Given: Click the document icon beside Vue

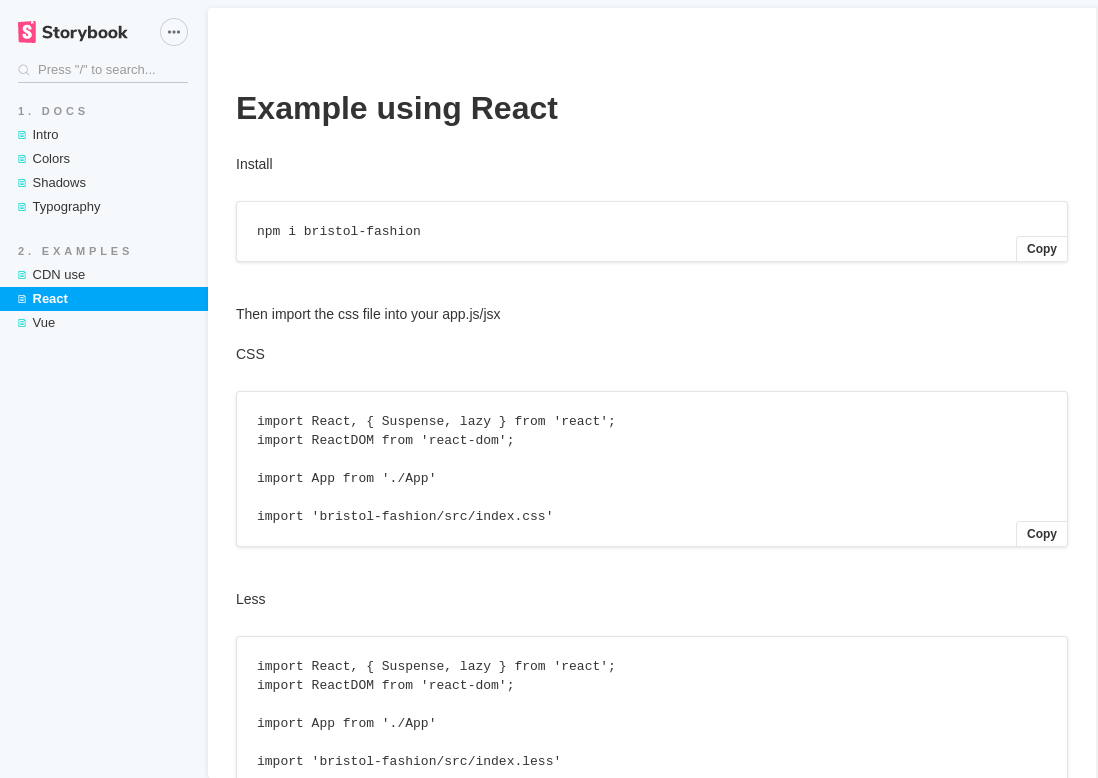Looking at the screenshot, I should 22,323.
